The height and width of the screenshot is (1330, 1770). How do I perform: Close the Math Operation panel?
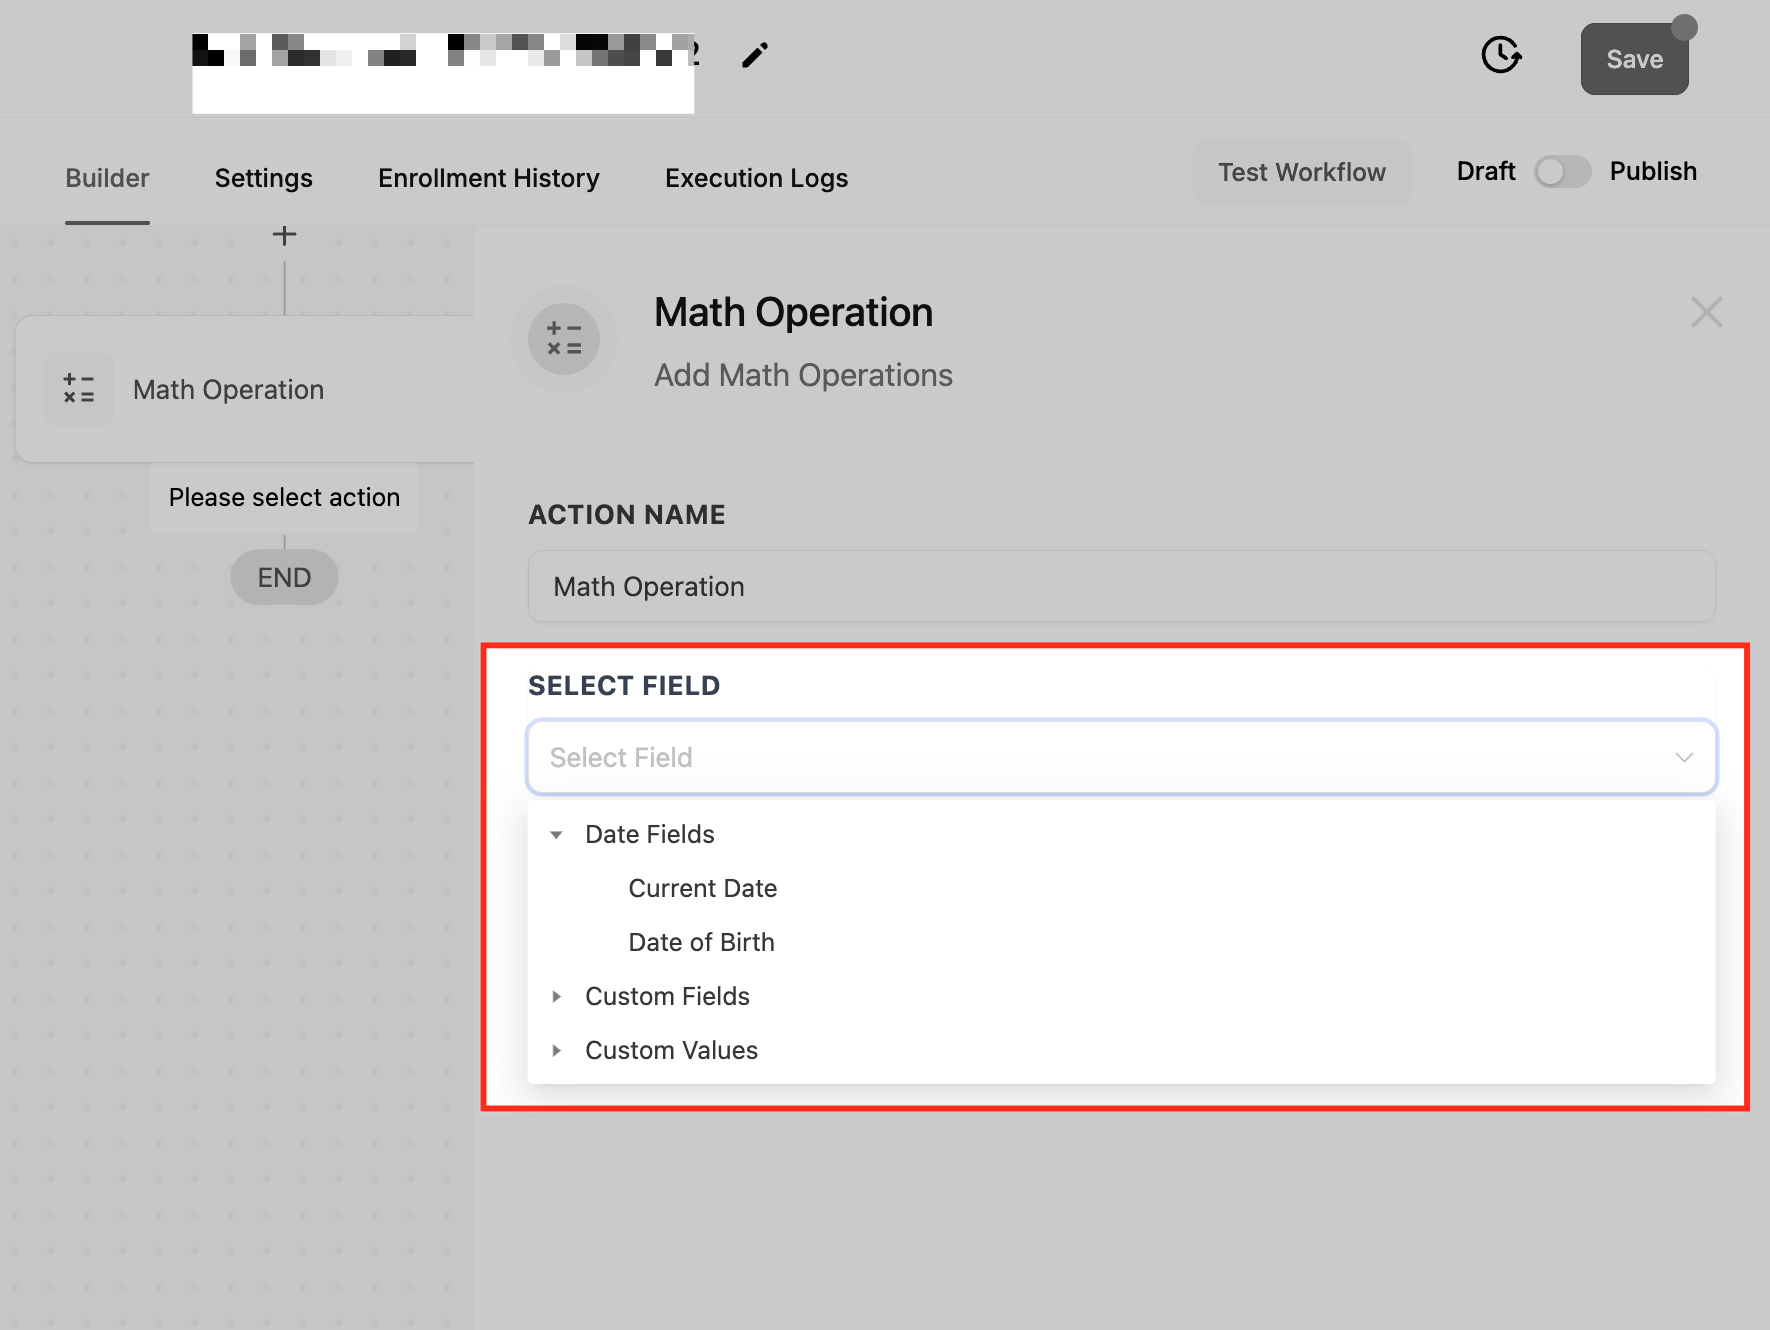click(1706, 312)
